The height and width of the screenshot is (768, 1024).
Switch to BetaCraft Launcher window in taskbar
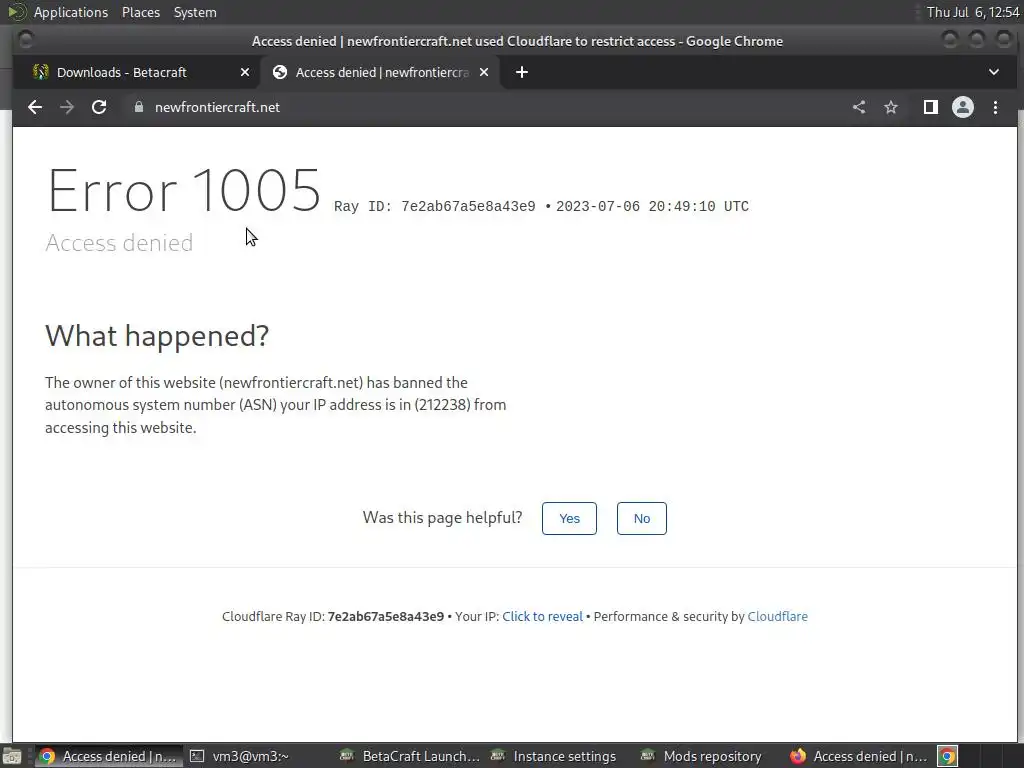(x=409, y=756)
